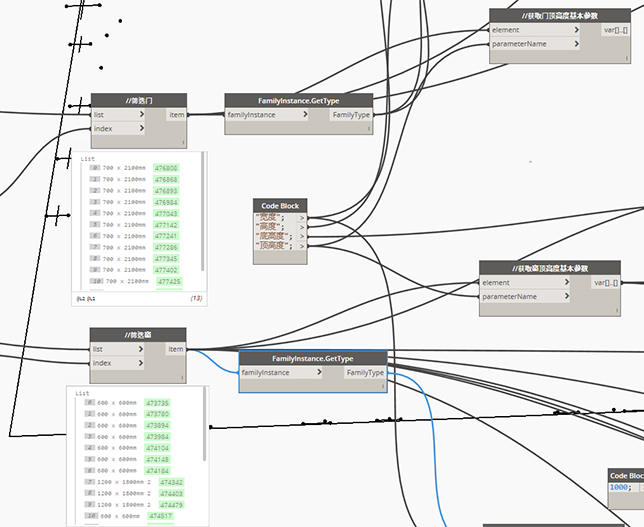Click the 1000 value in the bottom-right Code Block
The width and height of the screenshot is (644, 527).
(x=619, y=487)
